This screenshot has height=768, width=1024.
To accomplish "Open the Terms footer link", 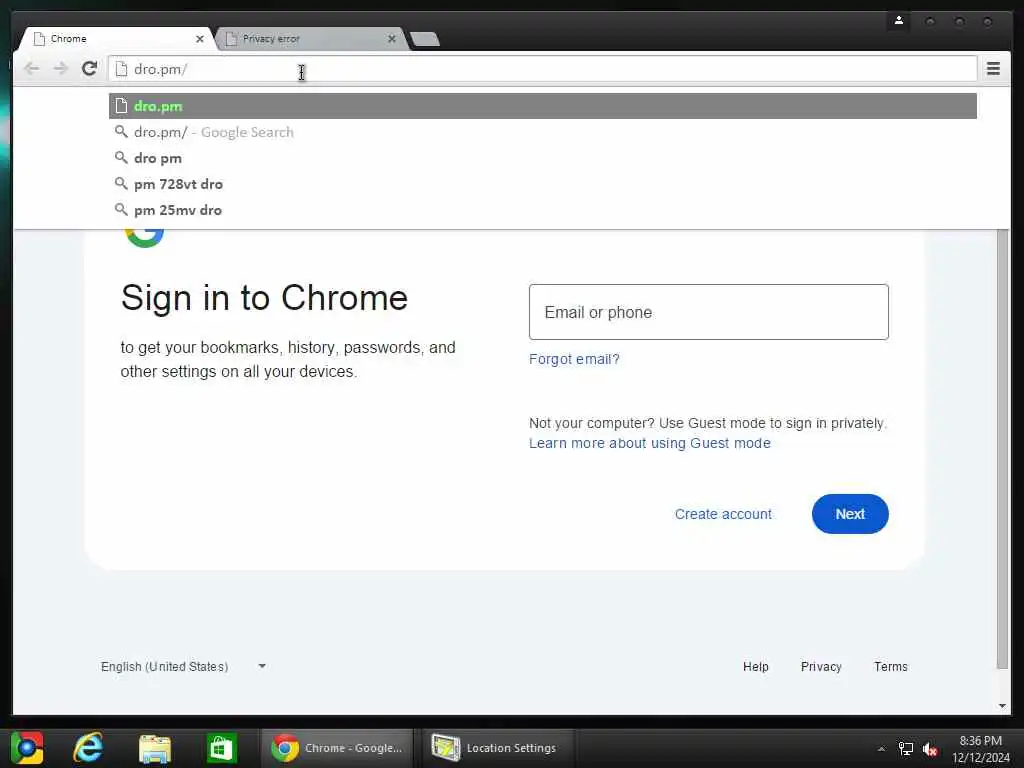I will pyautogui.click(x=891, y=667).
